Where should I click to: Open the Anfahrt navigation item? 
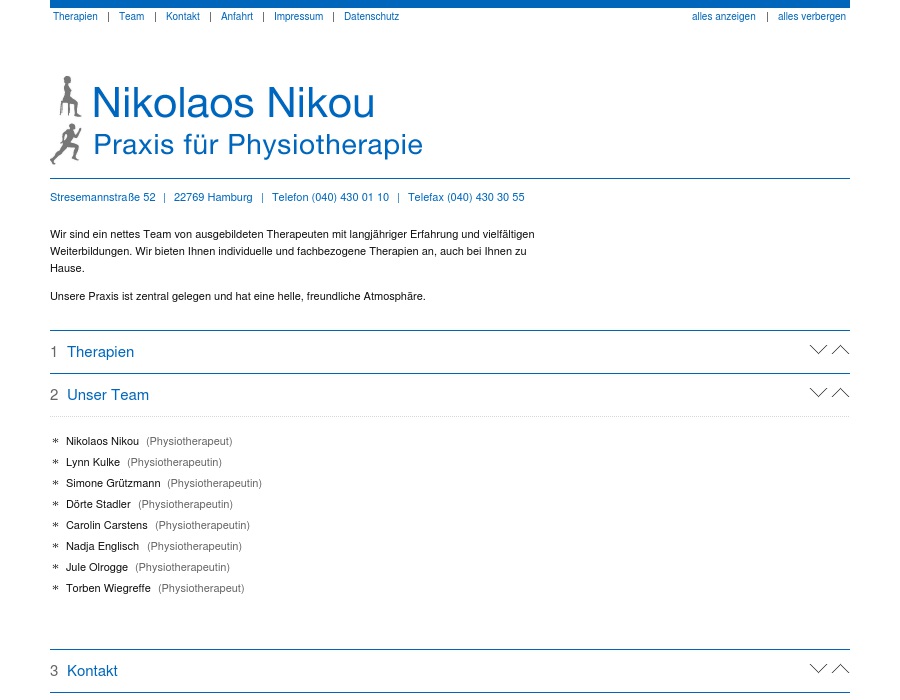pyautogui.click(x=237, y=16)
